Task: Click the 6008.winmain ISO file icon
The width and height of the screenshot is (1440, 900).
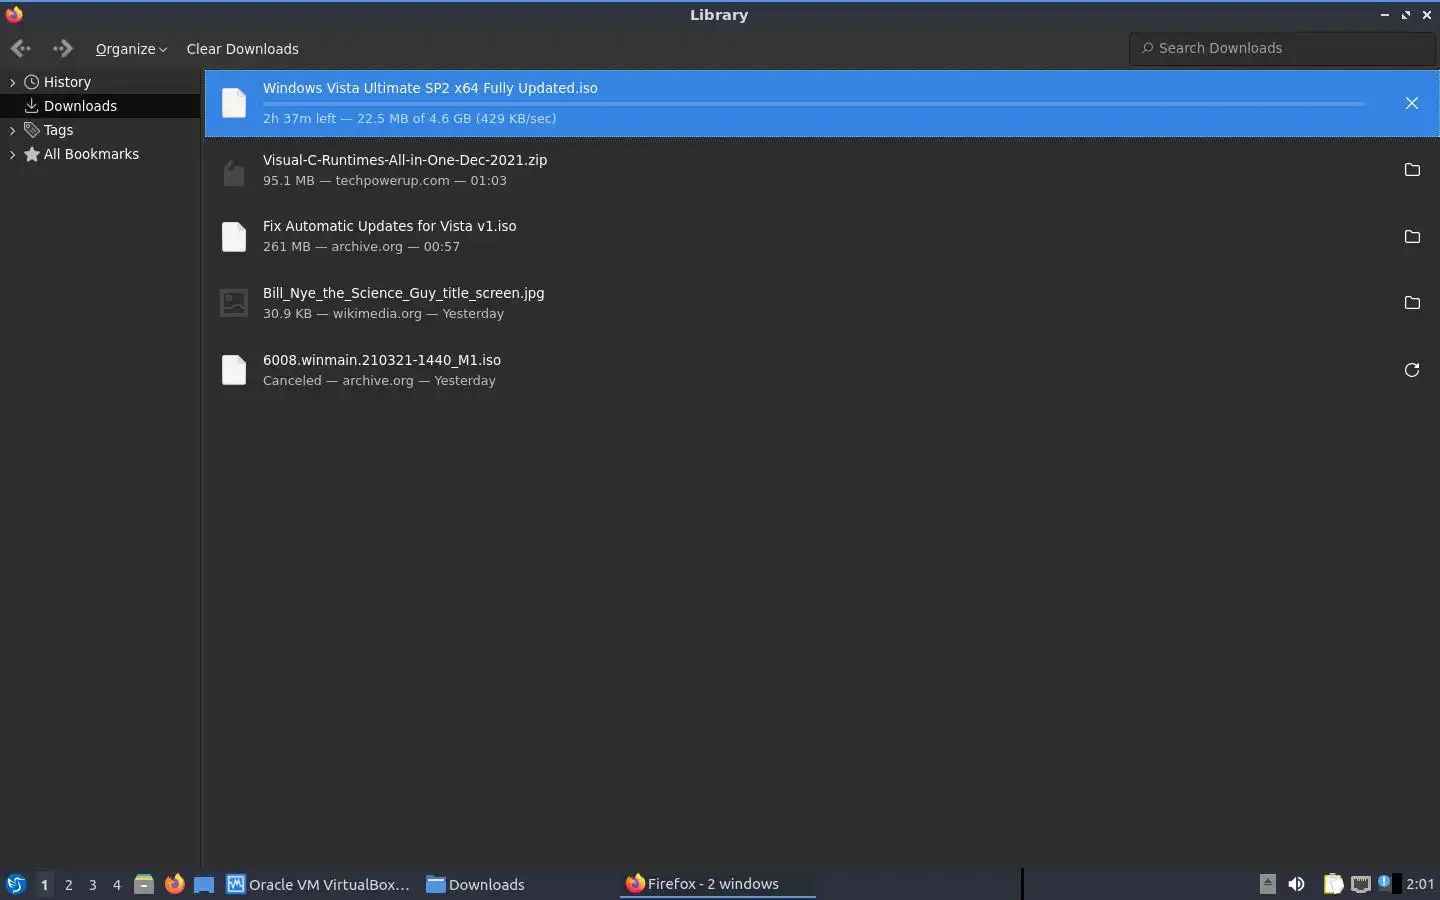Action: click(x=233, y=370)
